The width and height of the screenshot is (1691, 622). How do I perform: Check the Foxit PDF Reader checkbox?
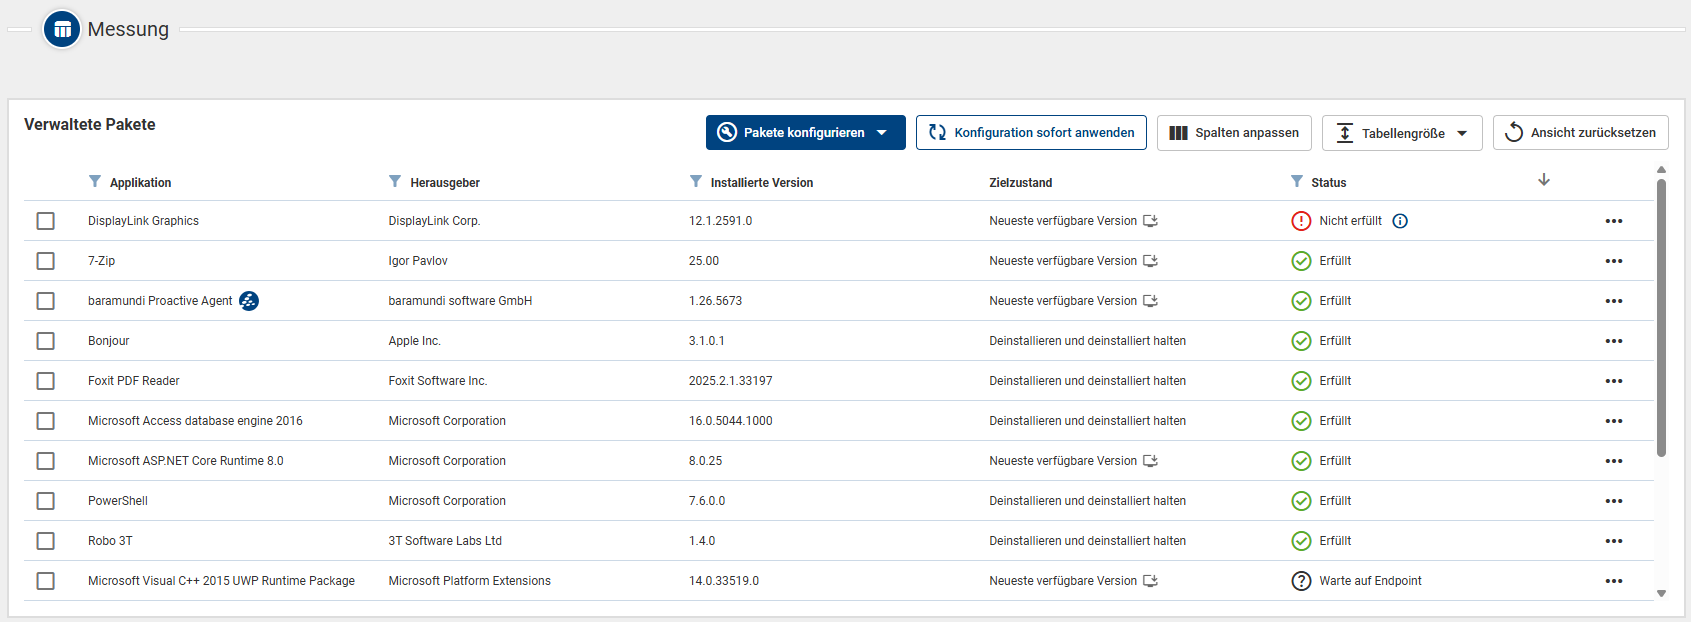(46, 381)
